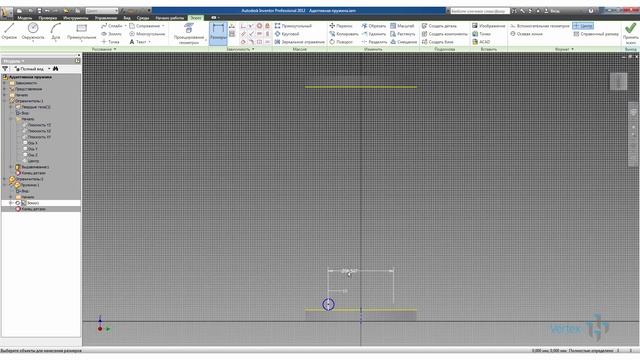Click Проецирование геометрии tool
This screenshot has height=360, width=640.
click(x=189, y=33)
